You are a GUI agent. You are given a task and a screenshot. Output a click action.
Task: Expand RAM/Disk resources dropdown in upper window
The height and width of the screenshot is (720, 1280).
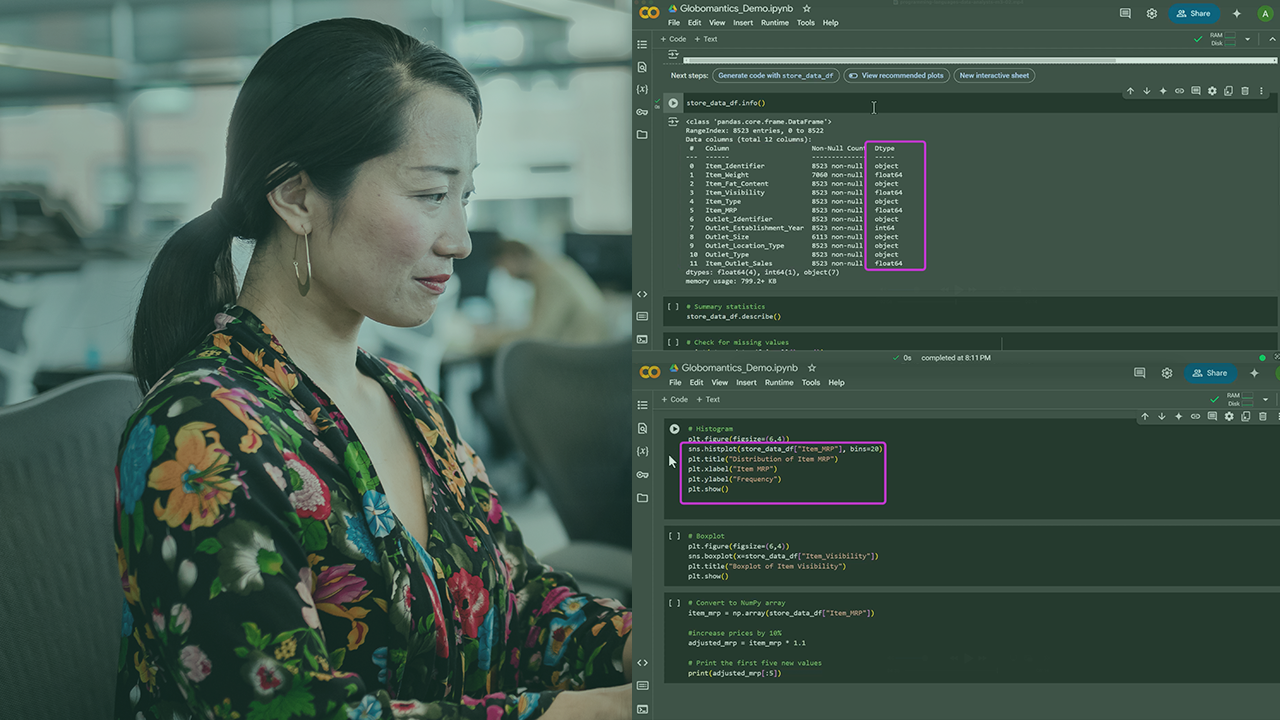[x=1247, y=39]
